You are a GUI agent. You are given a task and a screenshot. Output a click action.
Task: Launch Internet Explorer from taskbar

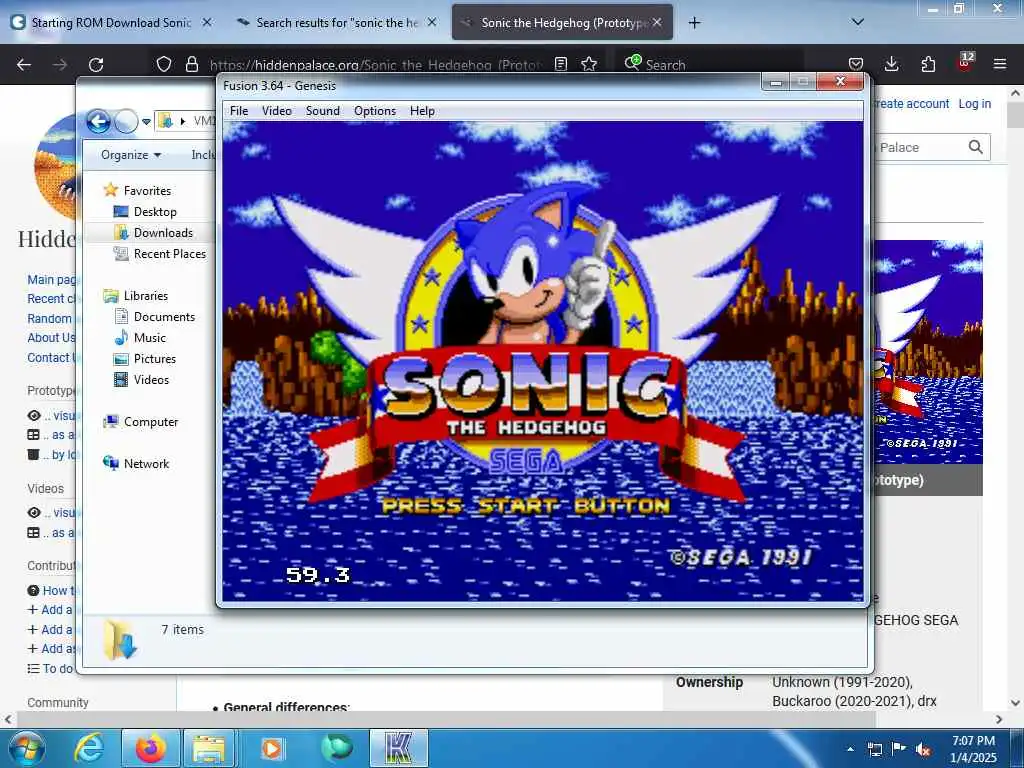(89, 748)
